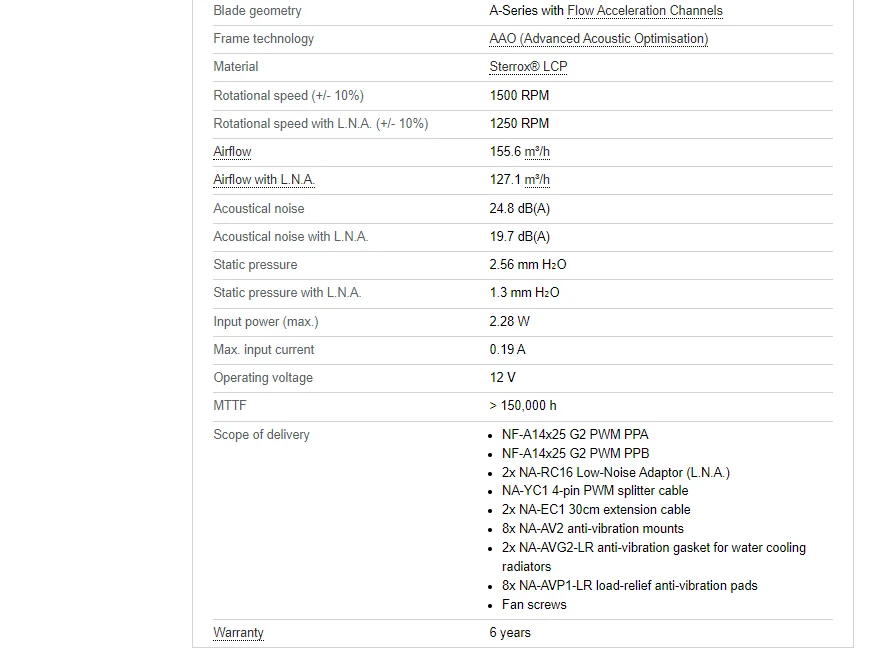This screenshot has height=648, width=887.
Task: Click the 8x NA-AV2 anti-vibration mounts item
Action: click(x=592, y=529)
